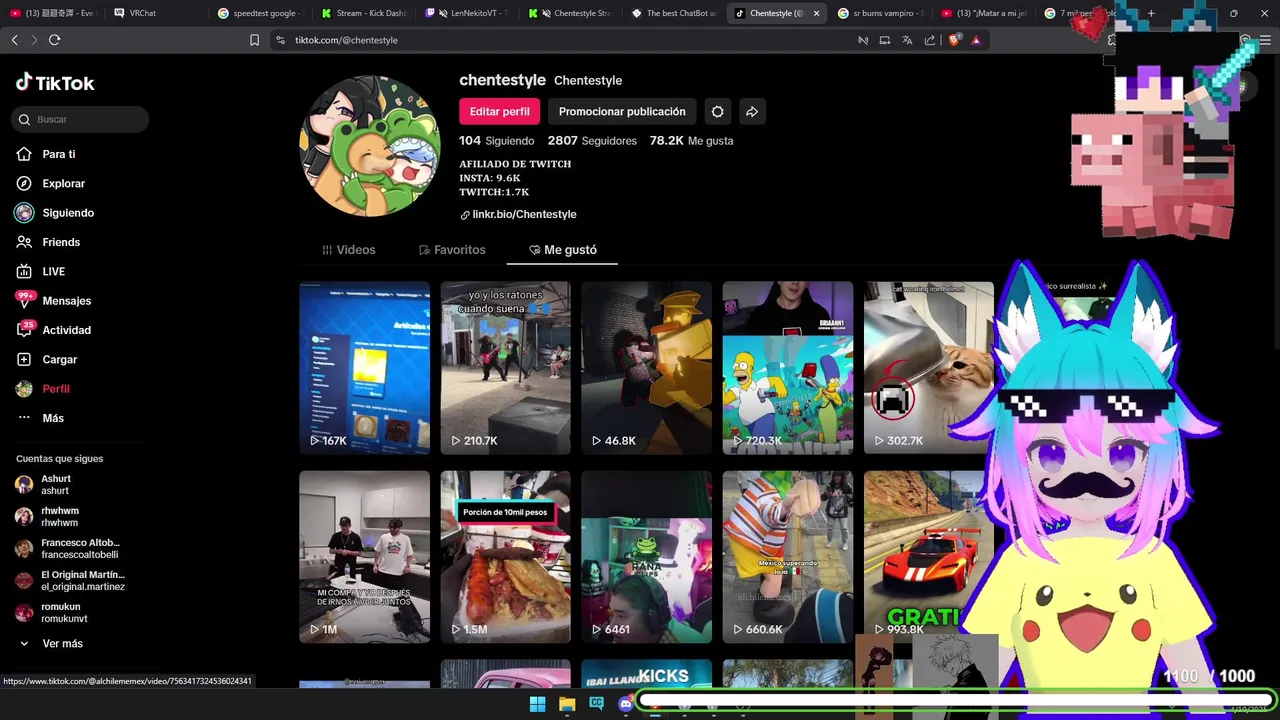
Task: Click browser back arrow
Action: coord(14,40)
